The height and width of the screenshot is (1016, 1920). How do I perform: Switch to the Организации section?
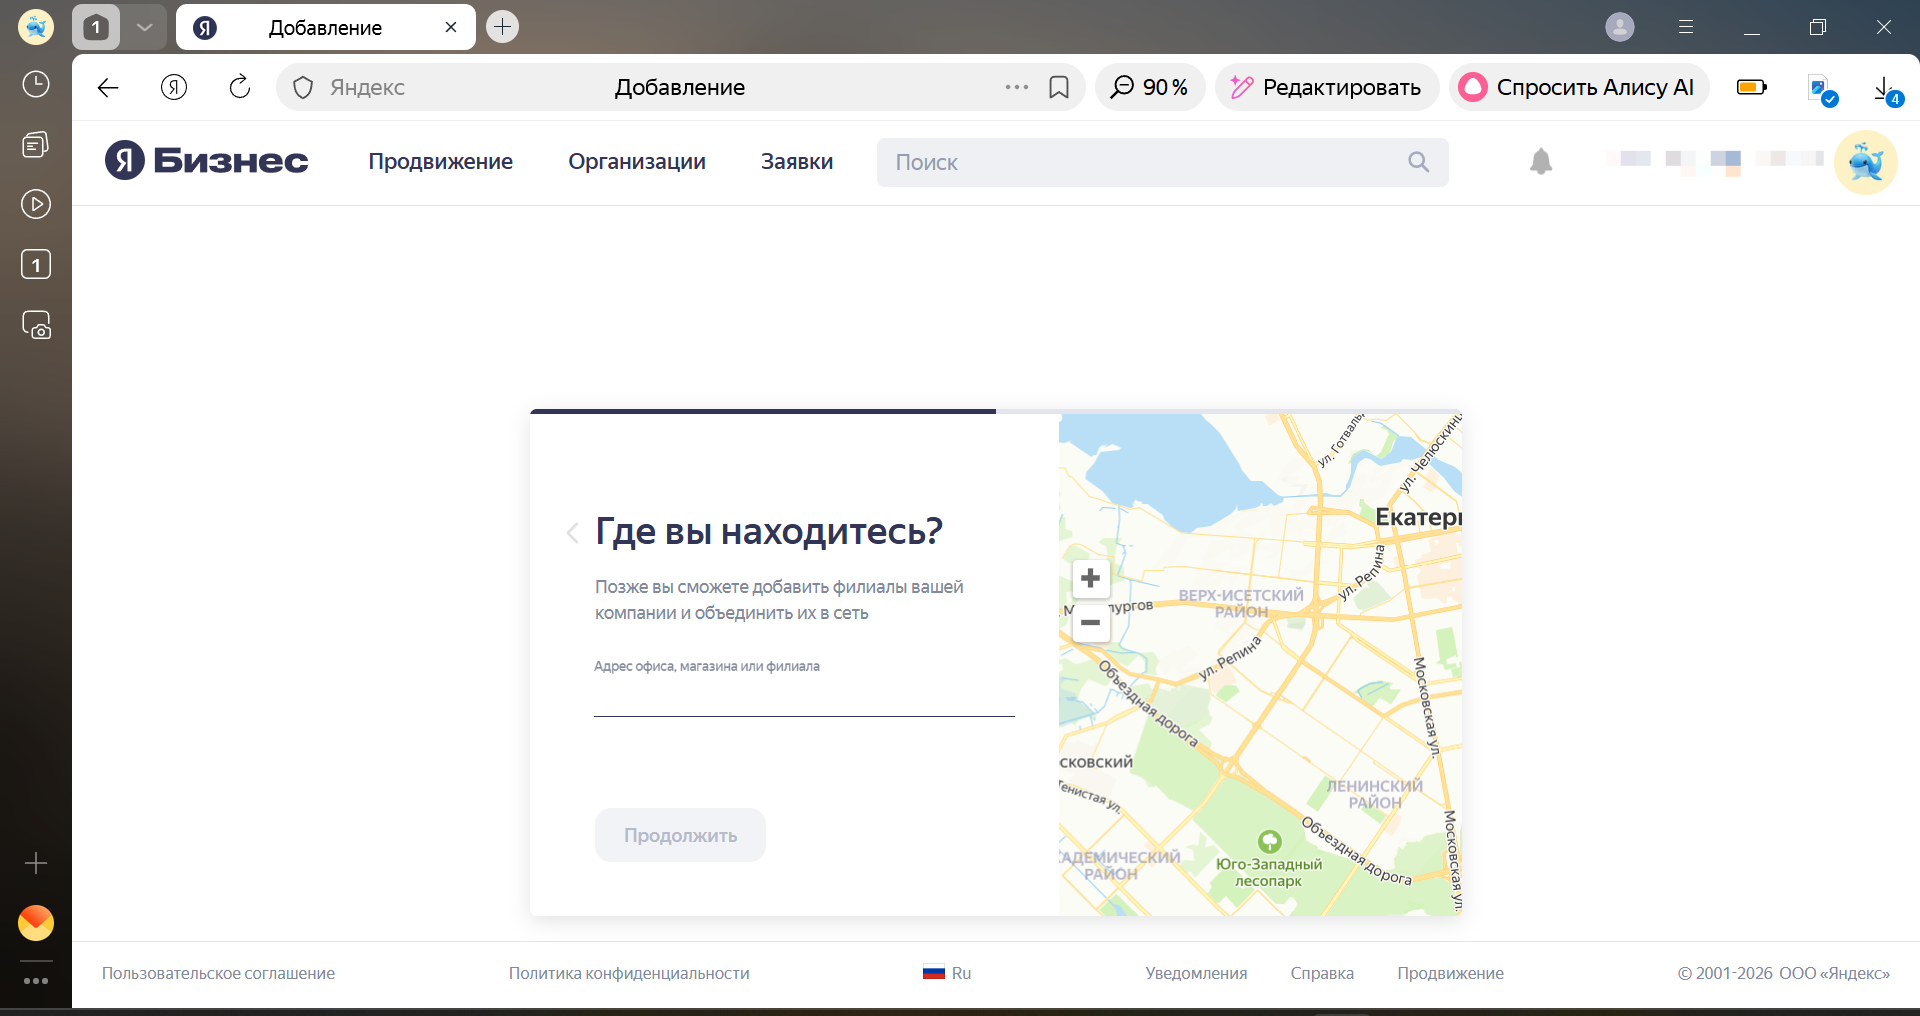637,161
